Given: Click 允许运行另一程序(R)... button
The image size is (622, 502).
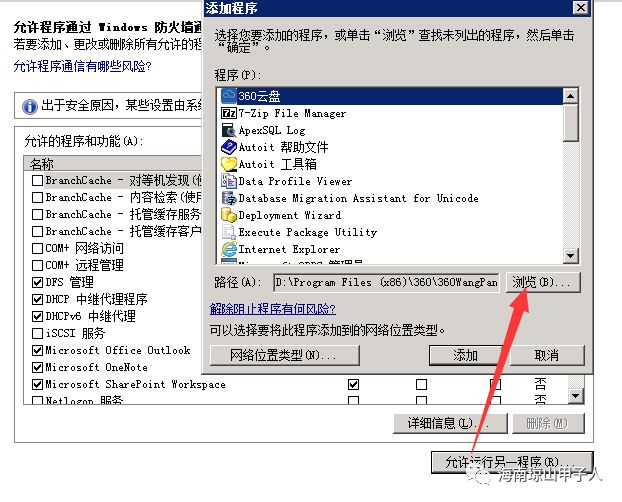Looking at the screenshot, I should (x=512, y=462).
